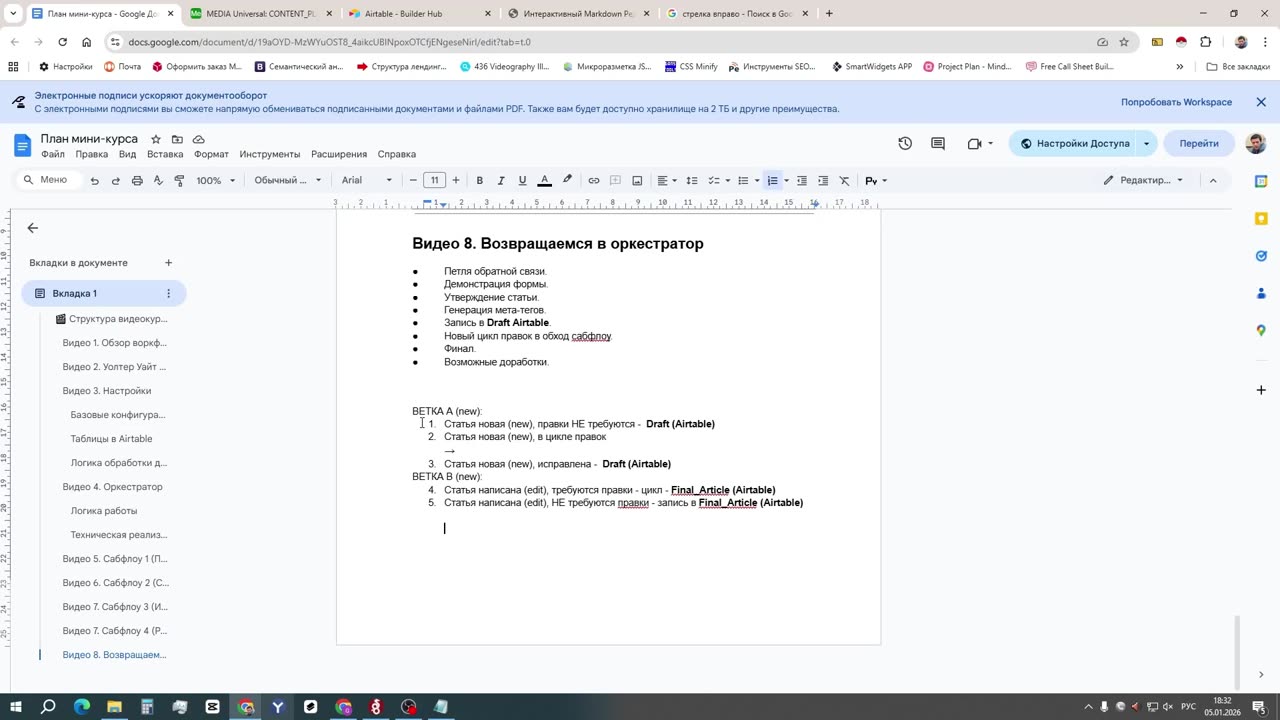1280x720 pixels.
Task: Clear text formatting
Action: (844, 181)
